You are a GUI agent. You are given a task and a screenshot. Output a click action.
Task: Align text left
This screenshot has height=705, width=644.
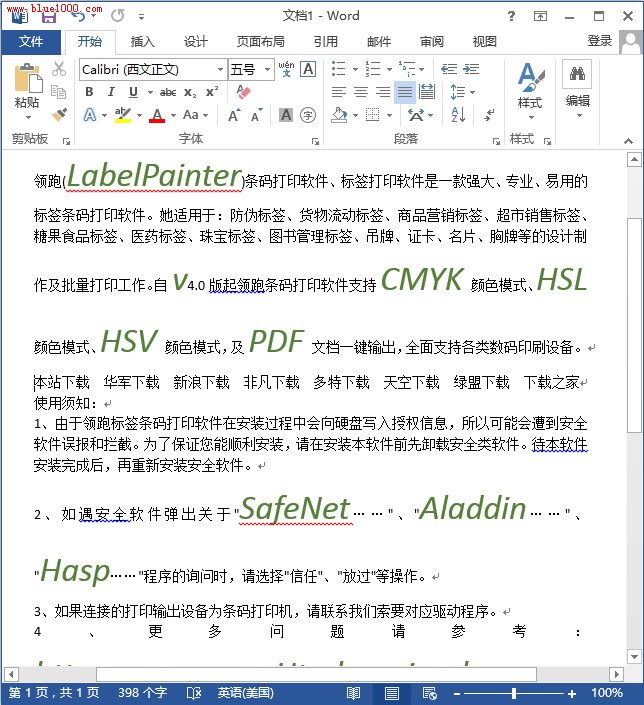click(x=339, y=92)
